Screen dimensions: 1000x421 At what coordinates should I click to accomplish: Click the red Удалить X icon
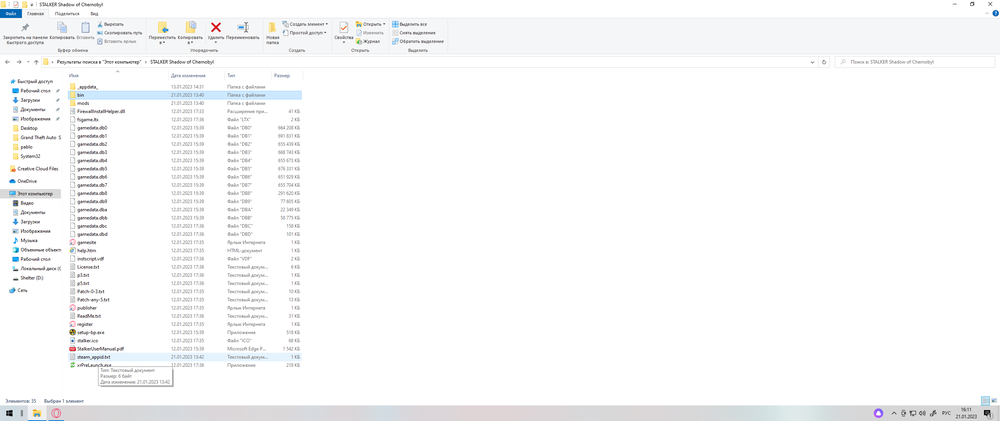tap(216, 27)
